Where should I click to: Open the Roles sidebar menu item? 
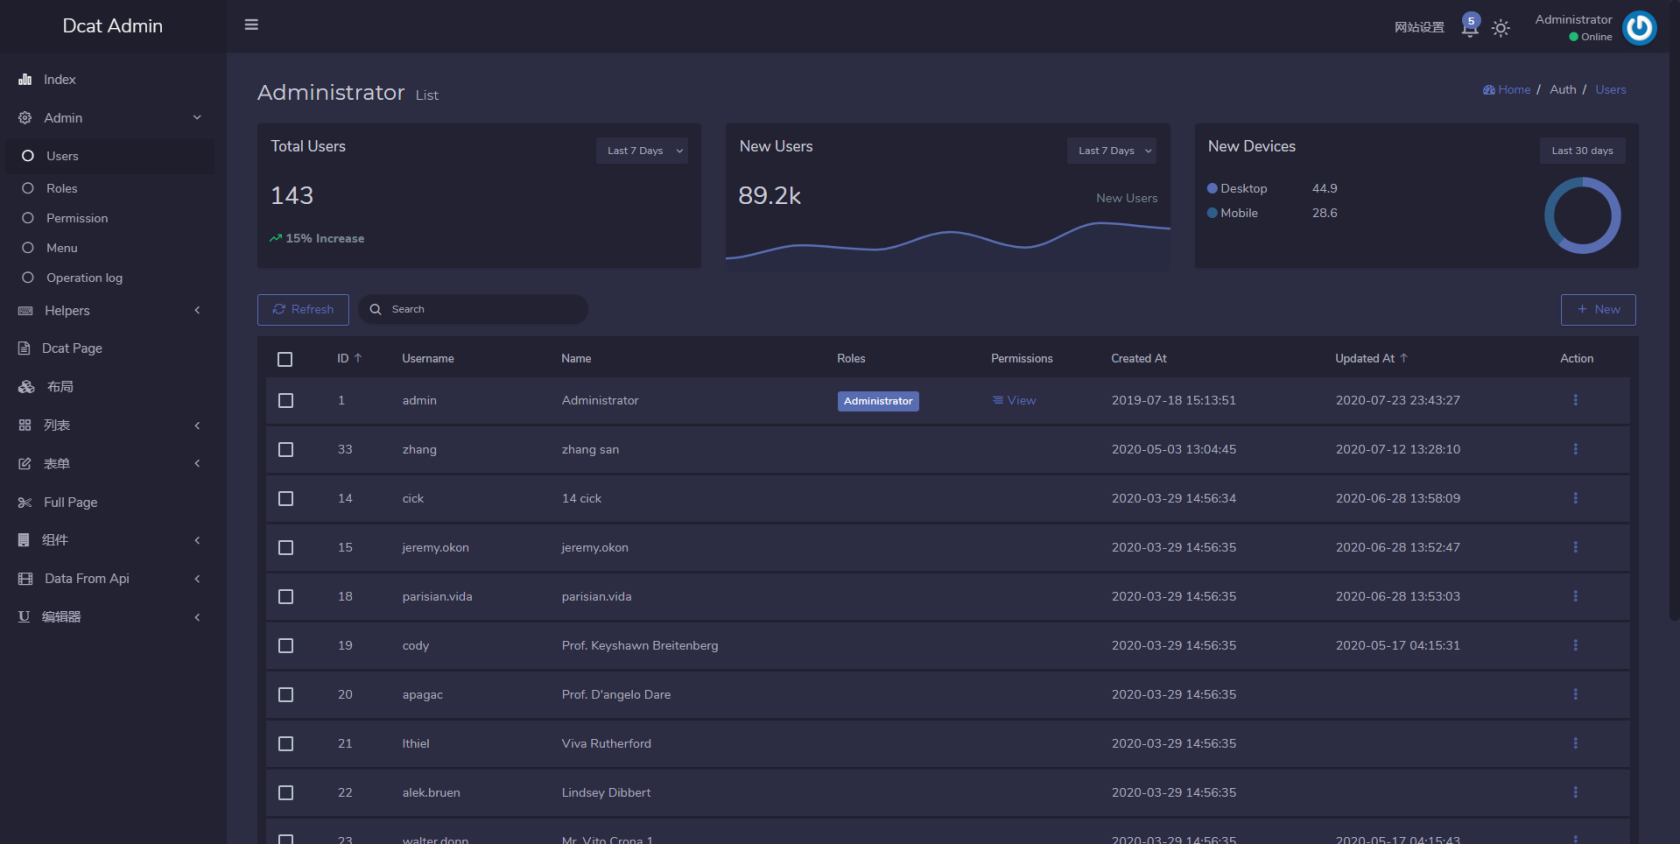pyautogui.click(x=62, y=188)
